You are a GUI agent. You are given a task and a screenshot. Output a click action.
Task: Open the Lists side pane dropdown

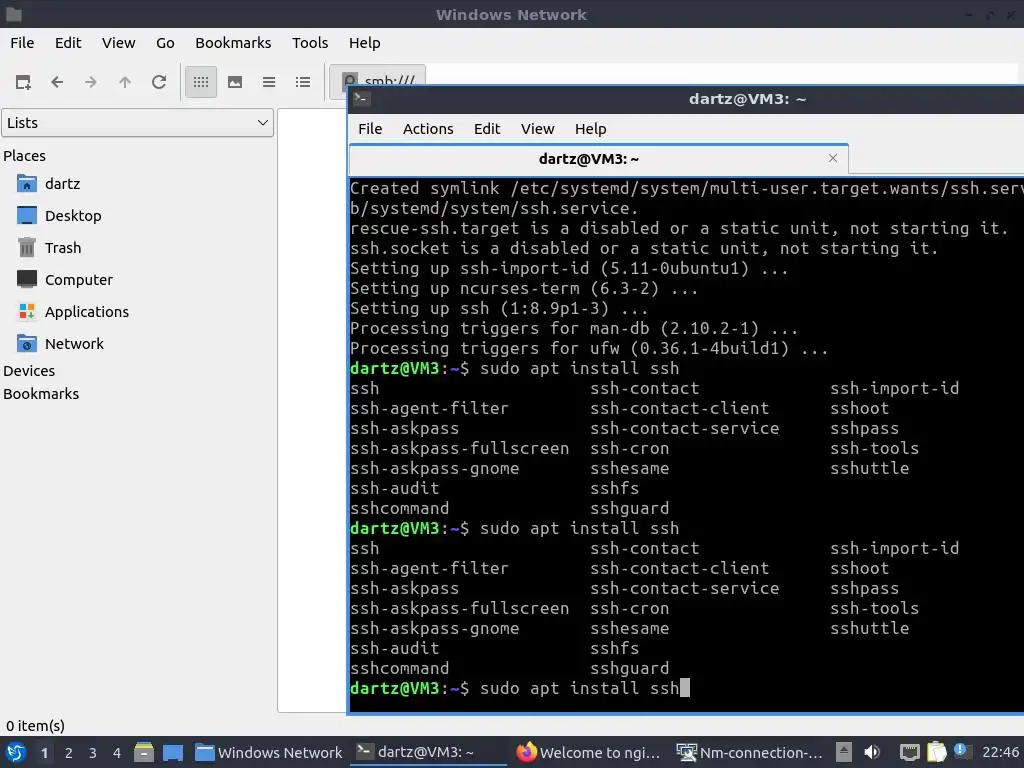pyautogui.click(x=138, y=123)
